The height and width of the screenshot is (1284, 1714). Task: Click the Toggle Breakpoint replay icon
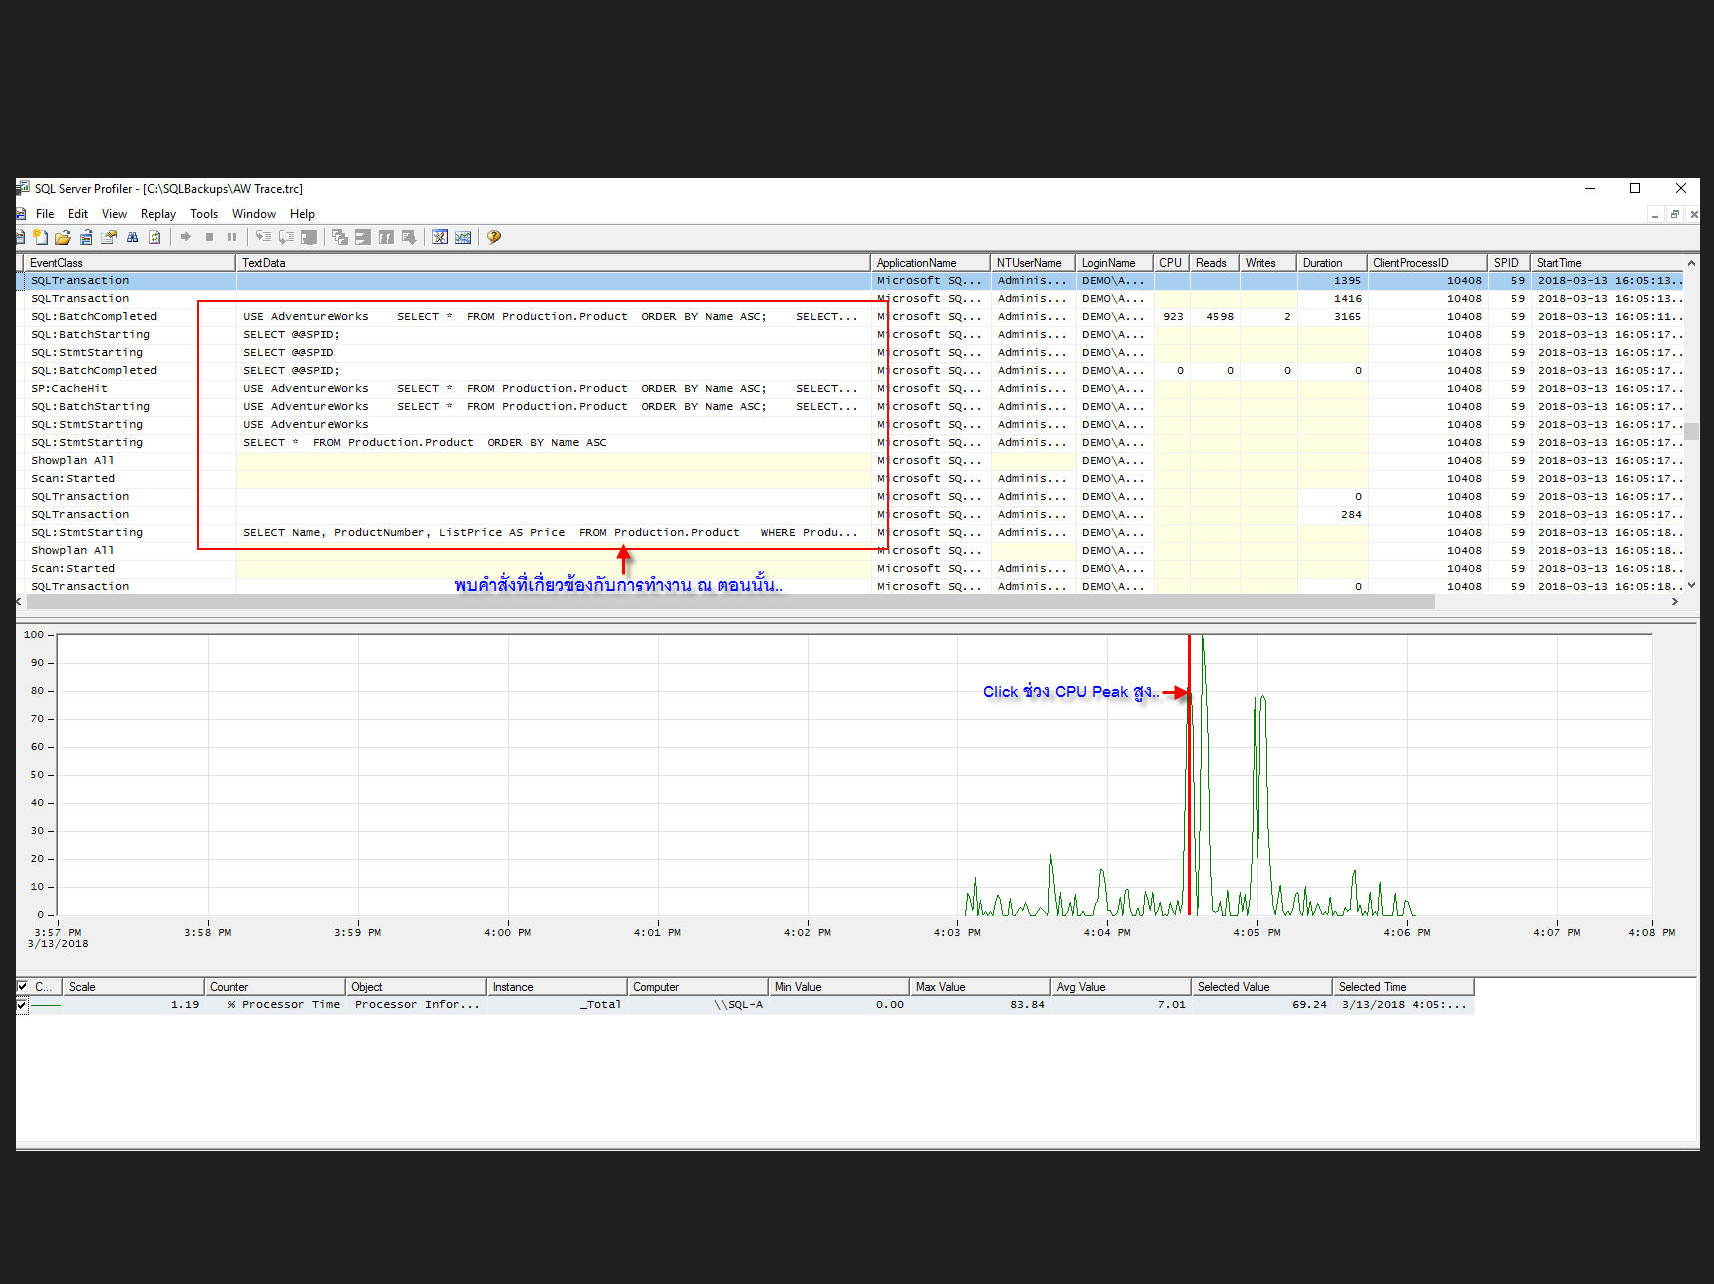tap(310, 237)
